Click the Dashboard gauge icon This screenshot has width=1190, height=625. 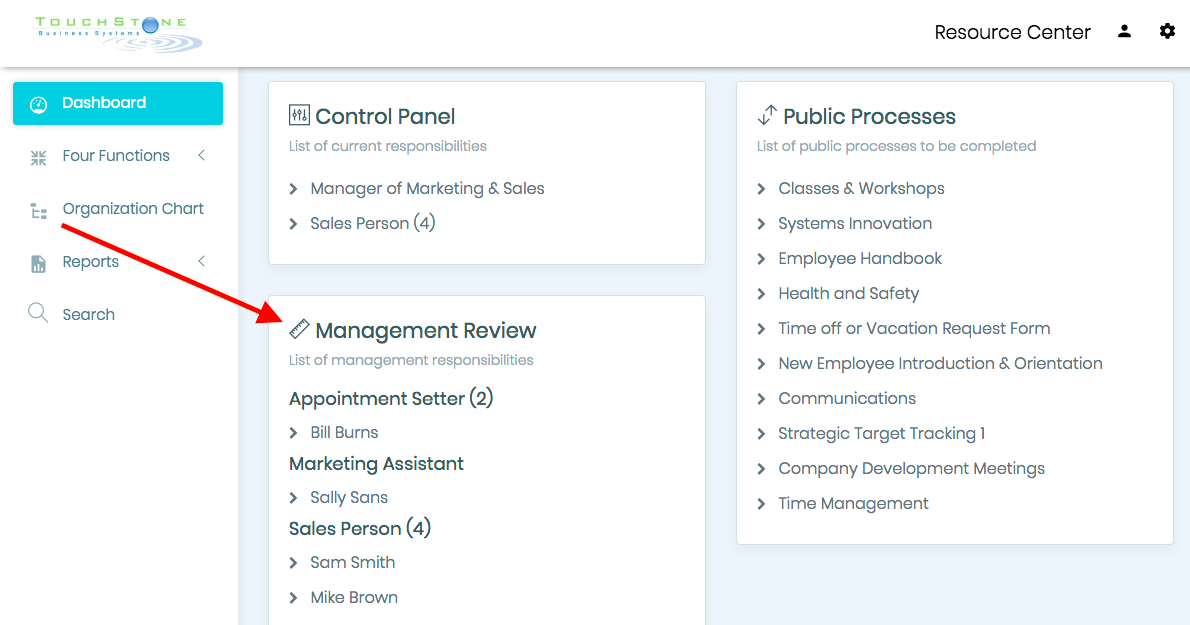click(38, 104)
